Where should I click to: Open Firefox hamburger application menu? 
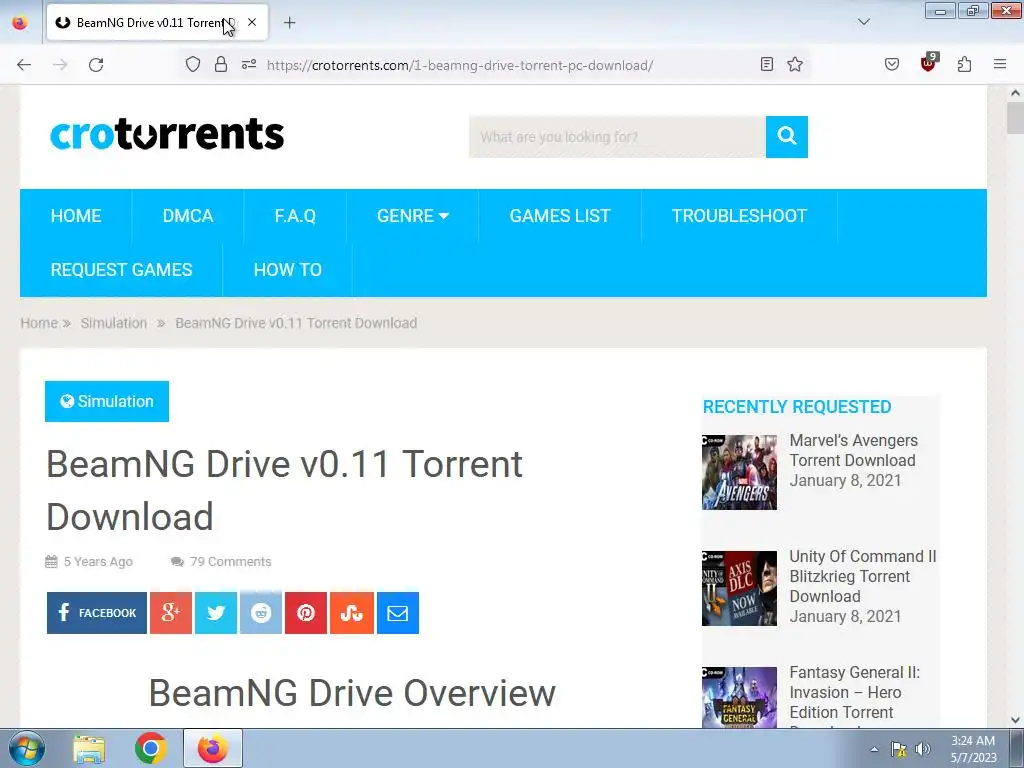(1000, 64)
